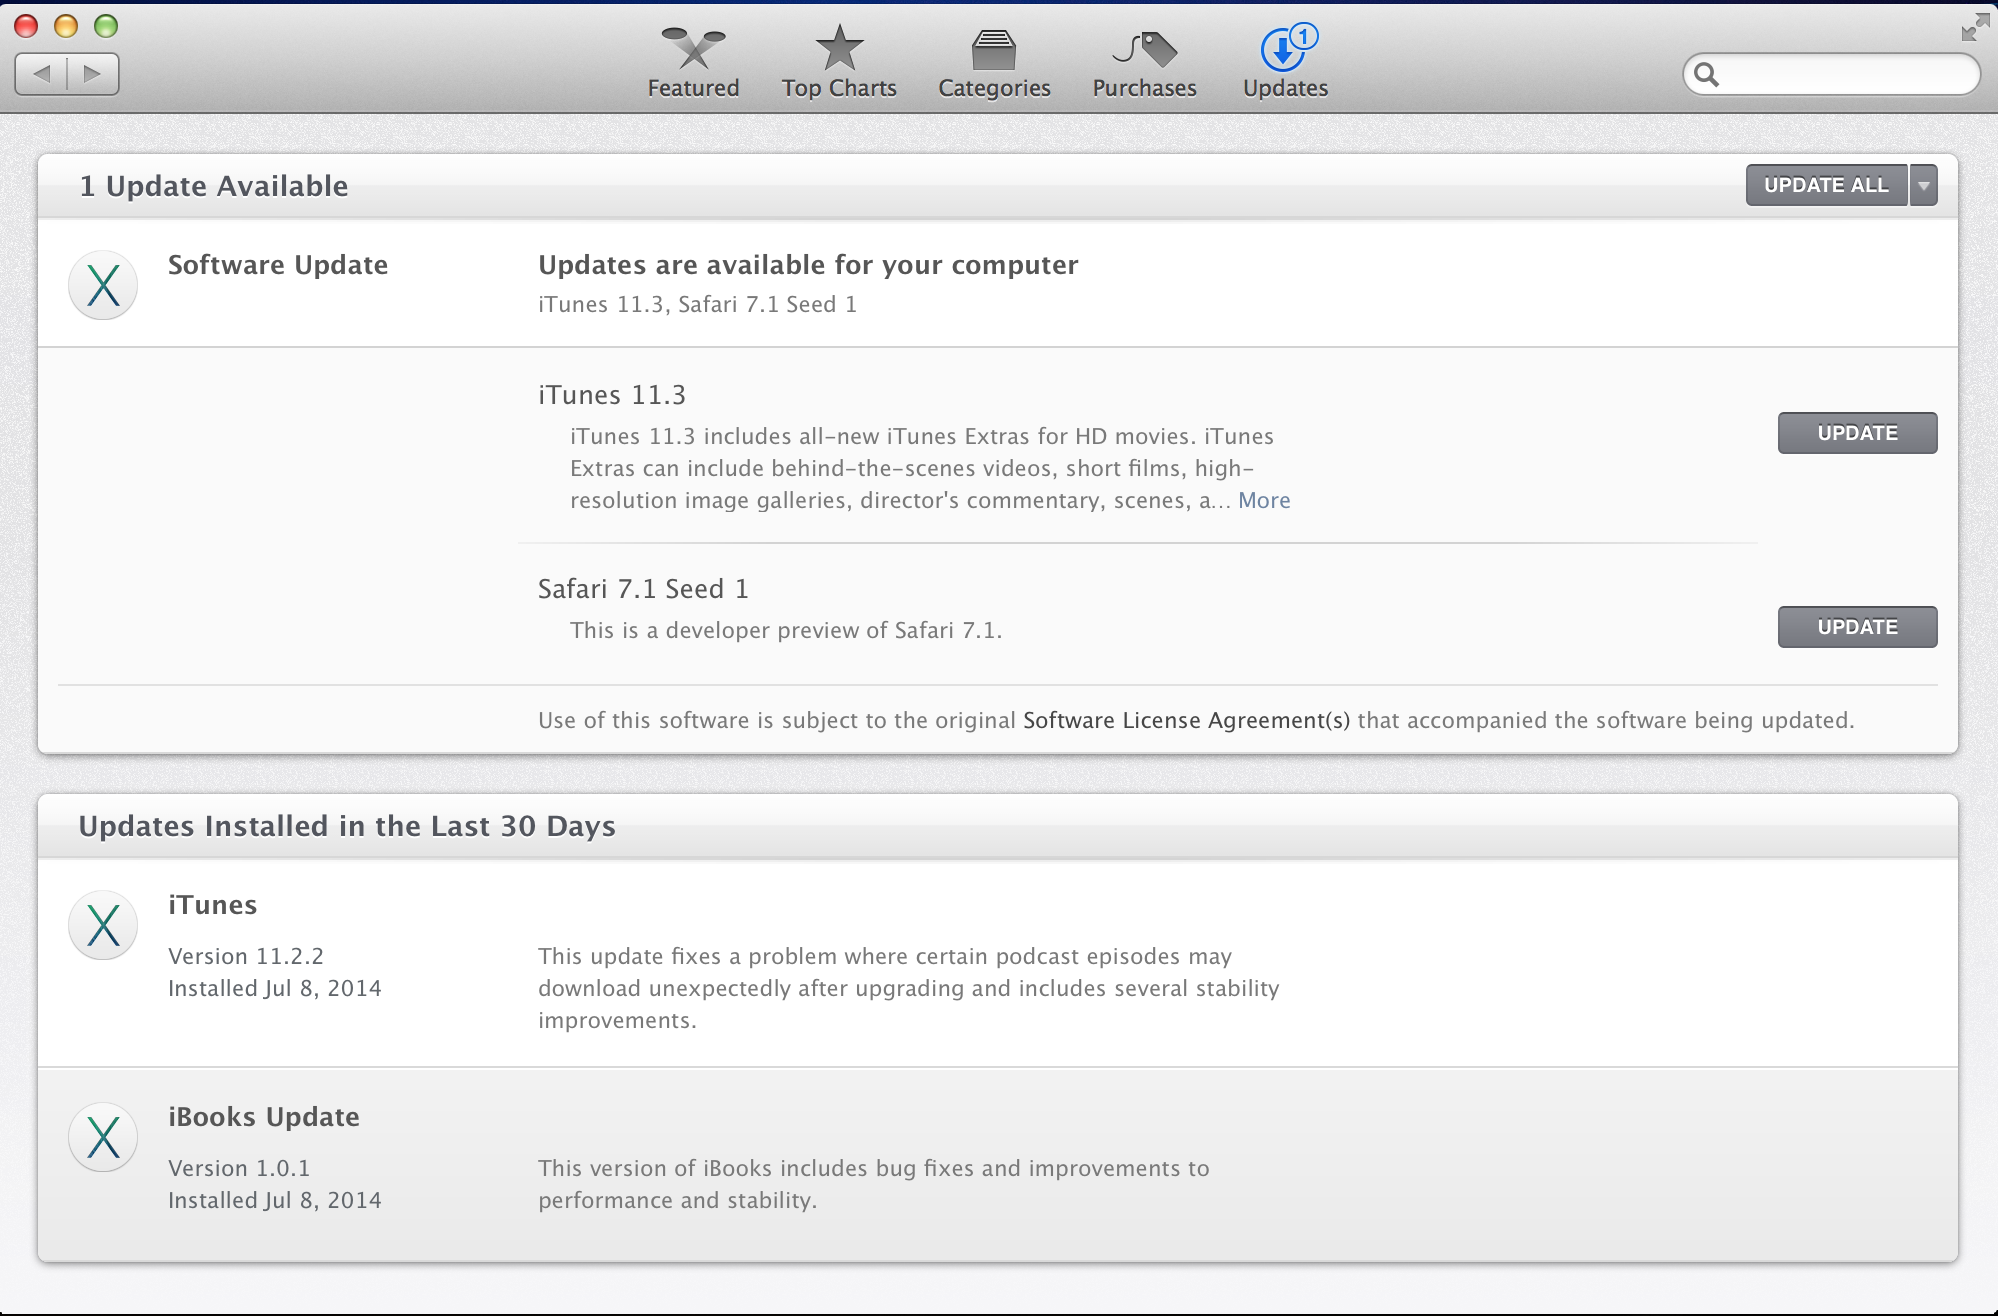Click 'iTunes 11.3' update title
This screenshot has height=1316, width=1998.
(612, 395)
